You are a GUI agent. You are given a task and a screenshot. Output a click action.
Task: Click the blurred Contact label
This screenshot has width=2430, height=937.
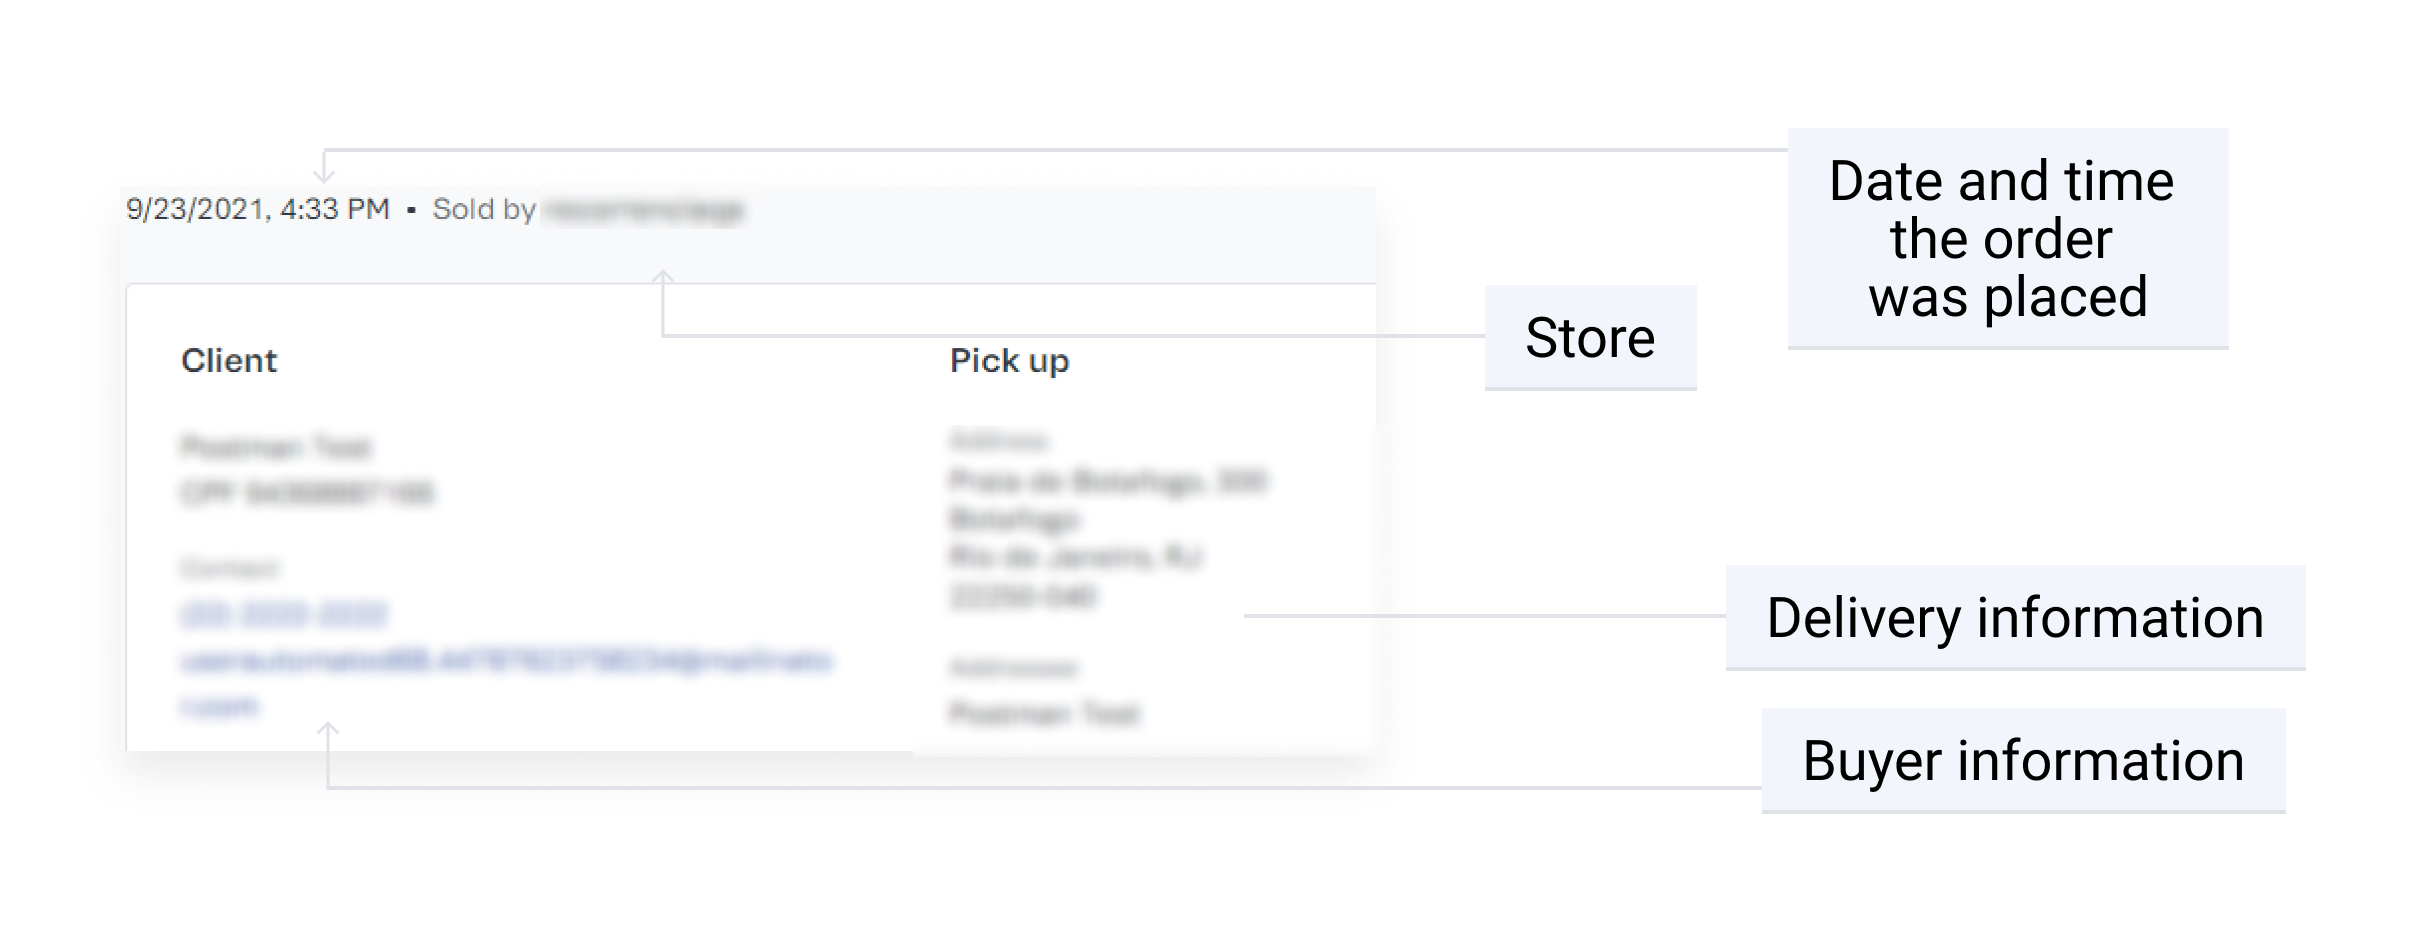[230, 568]
